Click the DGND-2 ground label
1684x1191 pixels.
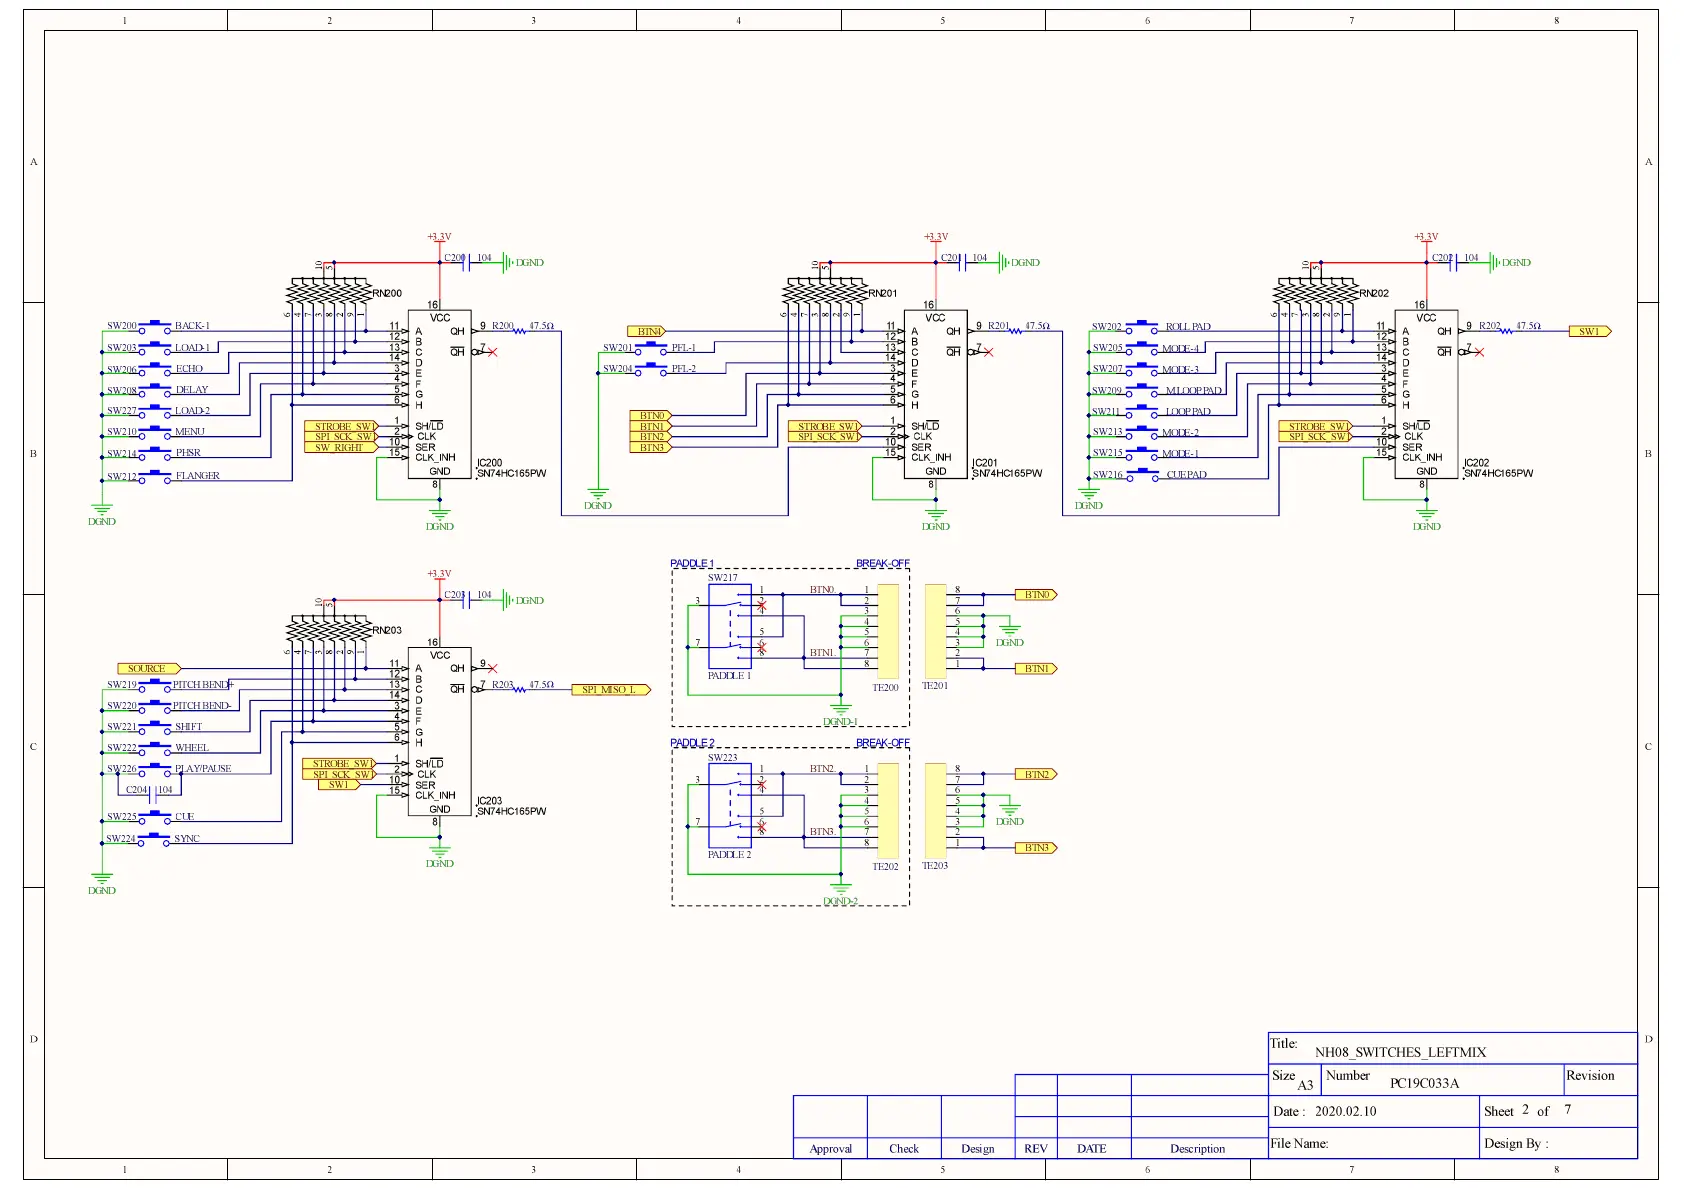click(840, 901)
